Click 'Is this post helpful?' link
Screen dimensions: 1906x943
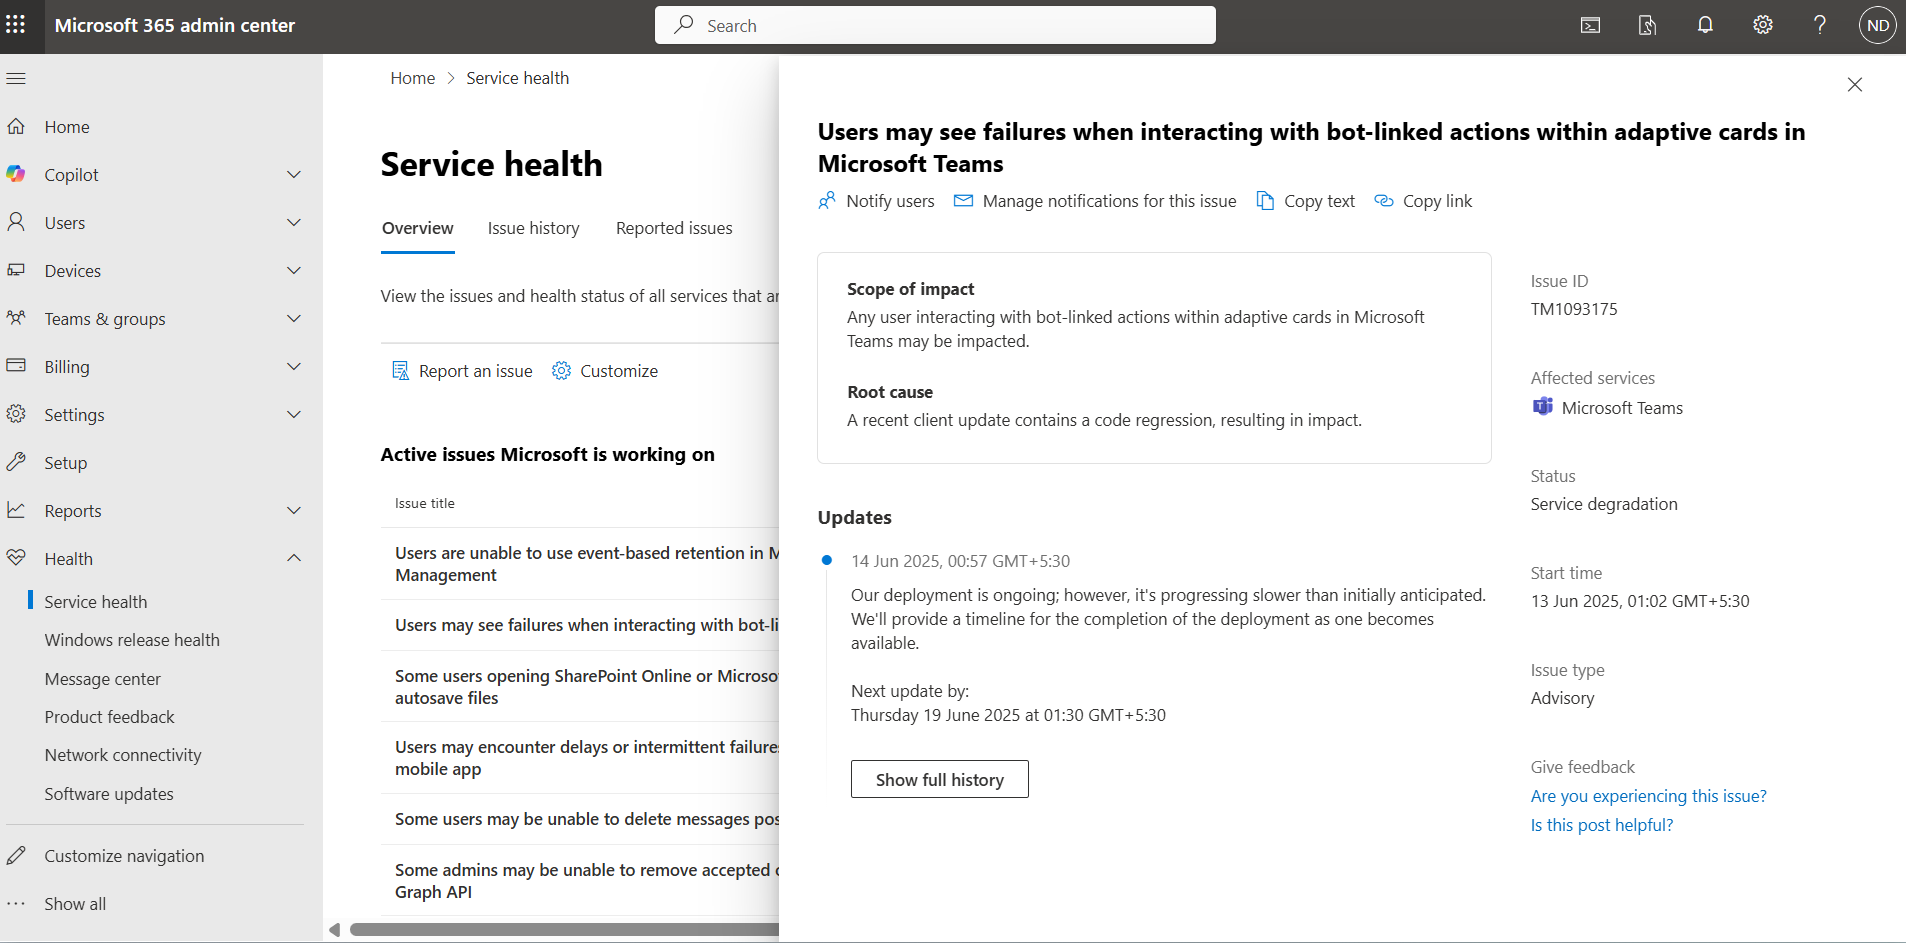(x=1601, y=825)
